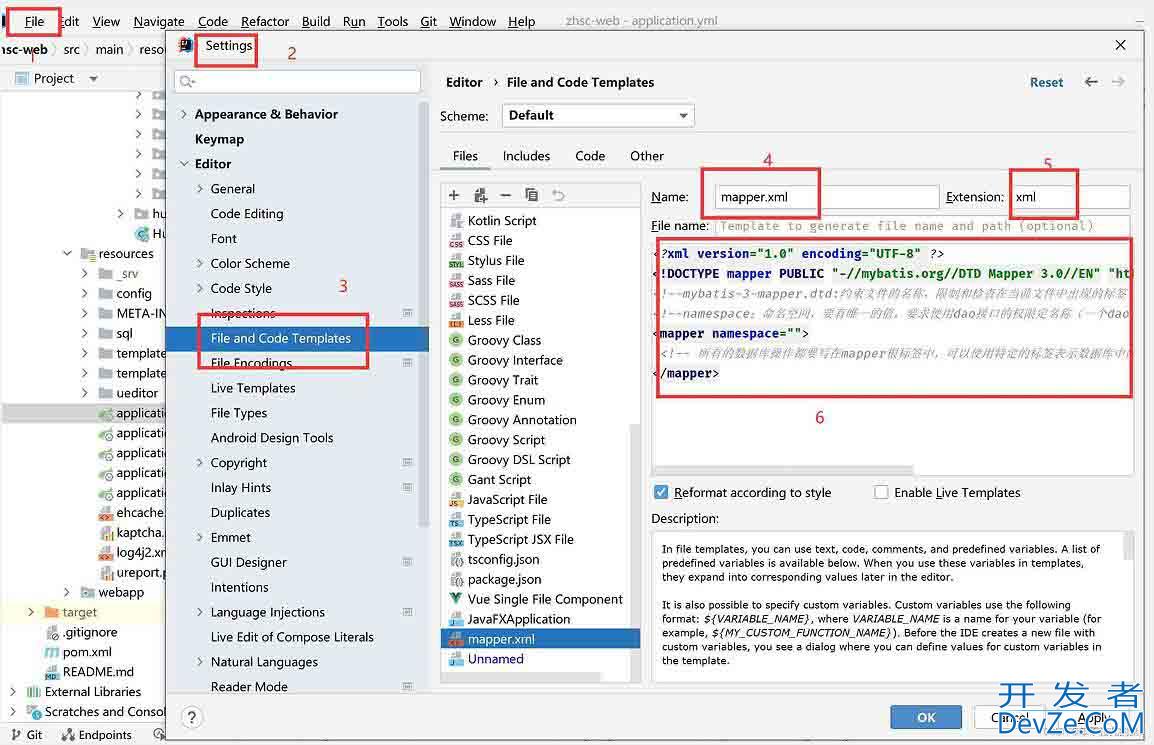This screenshot has width=1154, height=745.
Task: Click the TypeScript File icon in the template list
Action: (456, 519)
